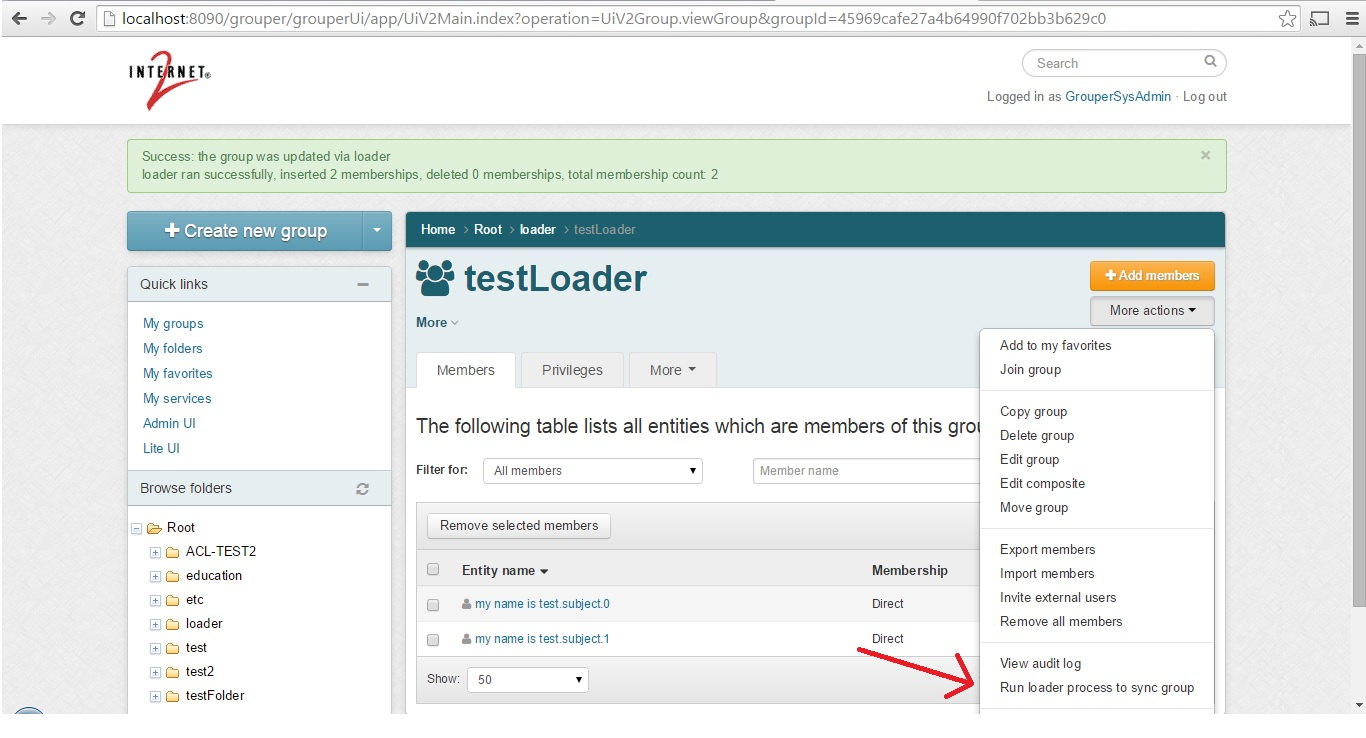Toggle the select-all members checkbox
The height and width of the screenshot is (738, 1366).
(433, 570)
